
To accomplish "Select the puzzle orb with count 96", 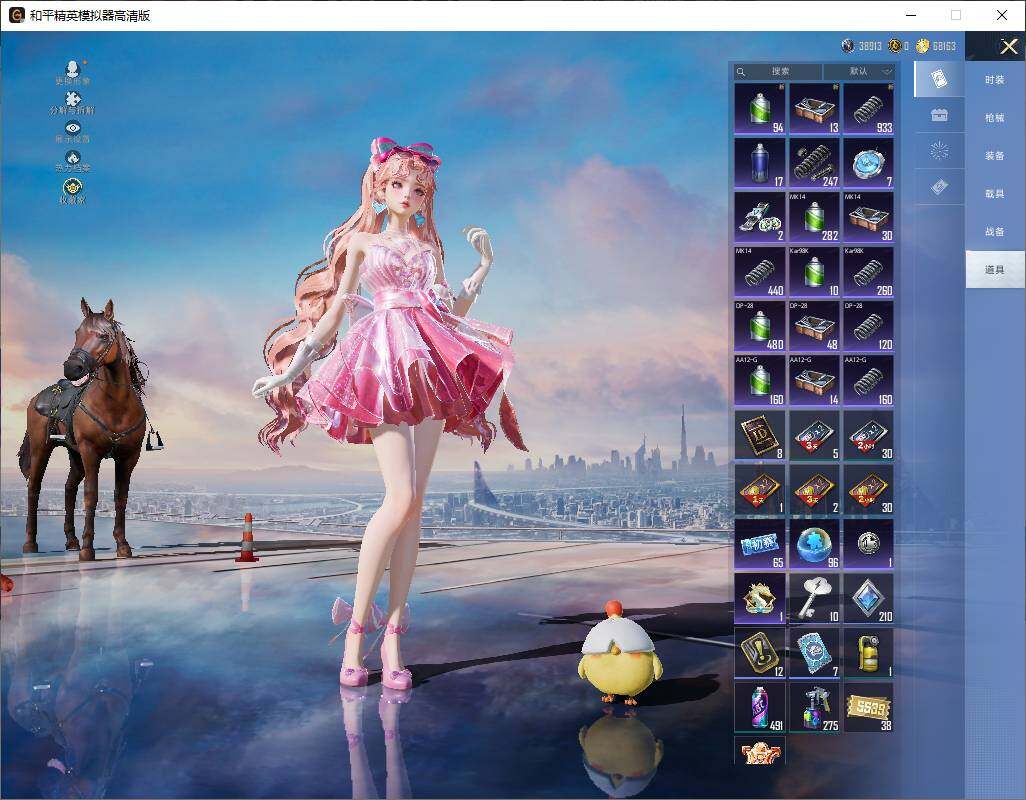I will click(814, 544).
